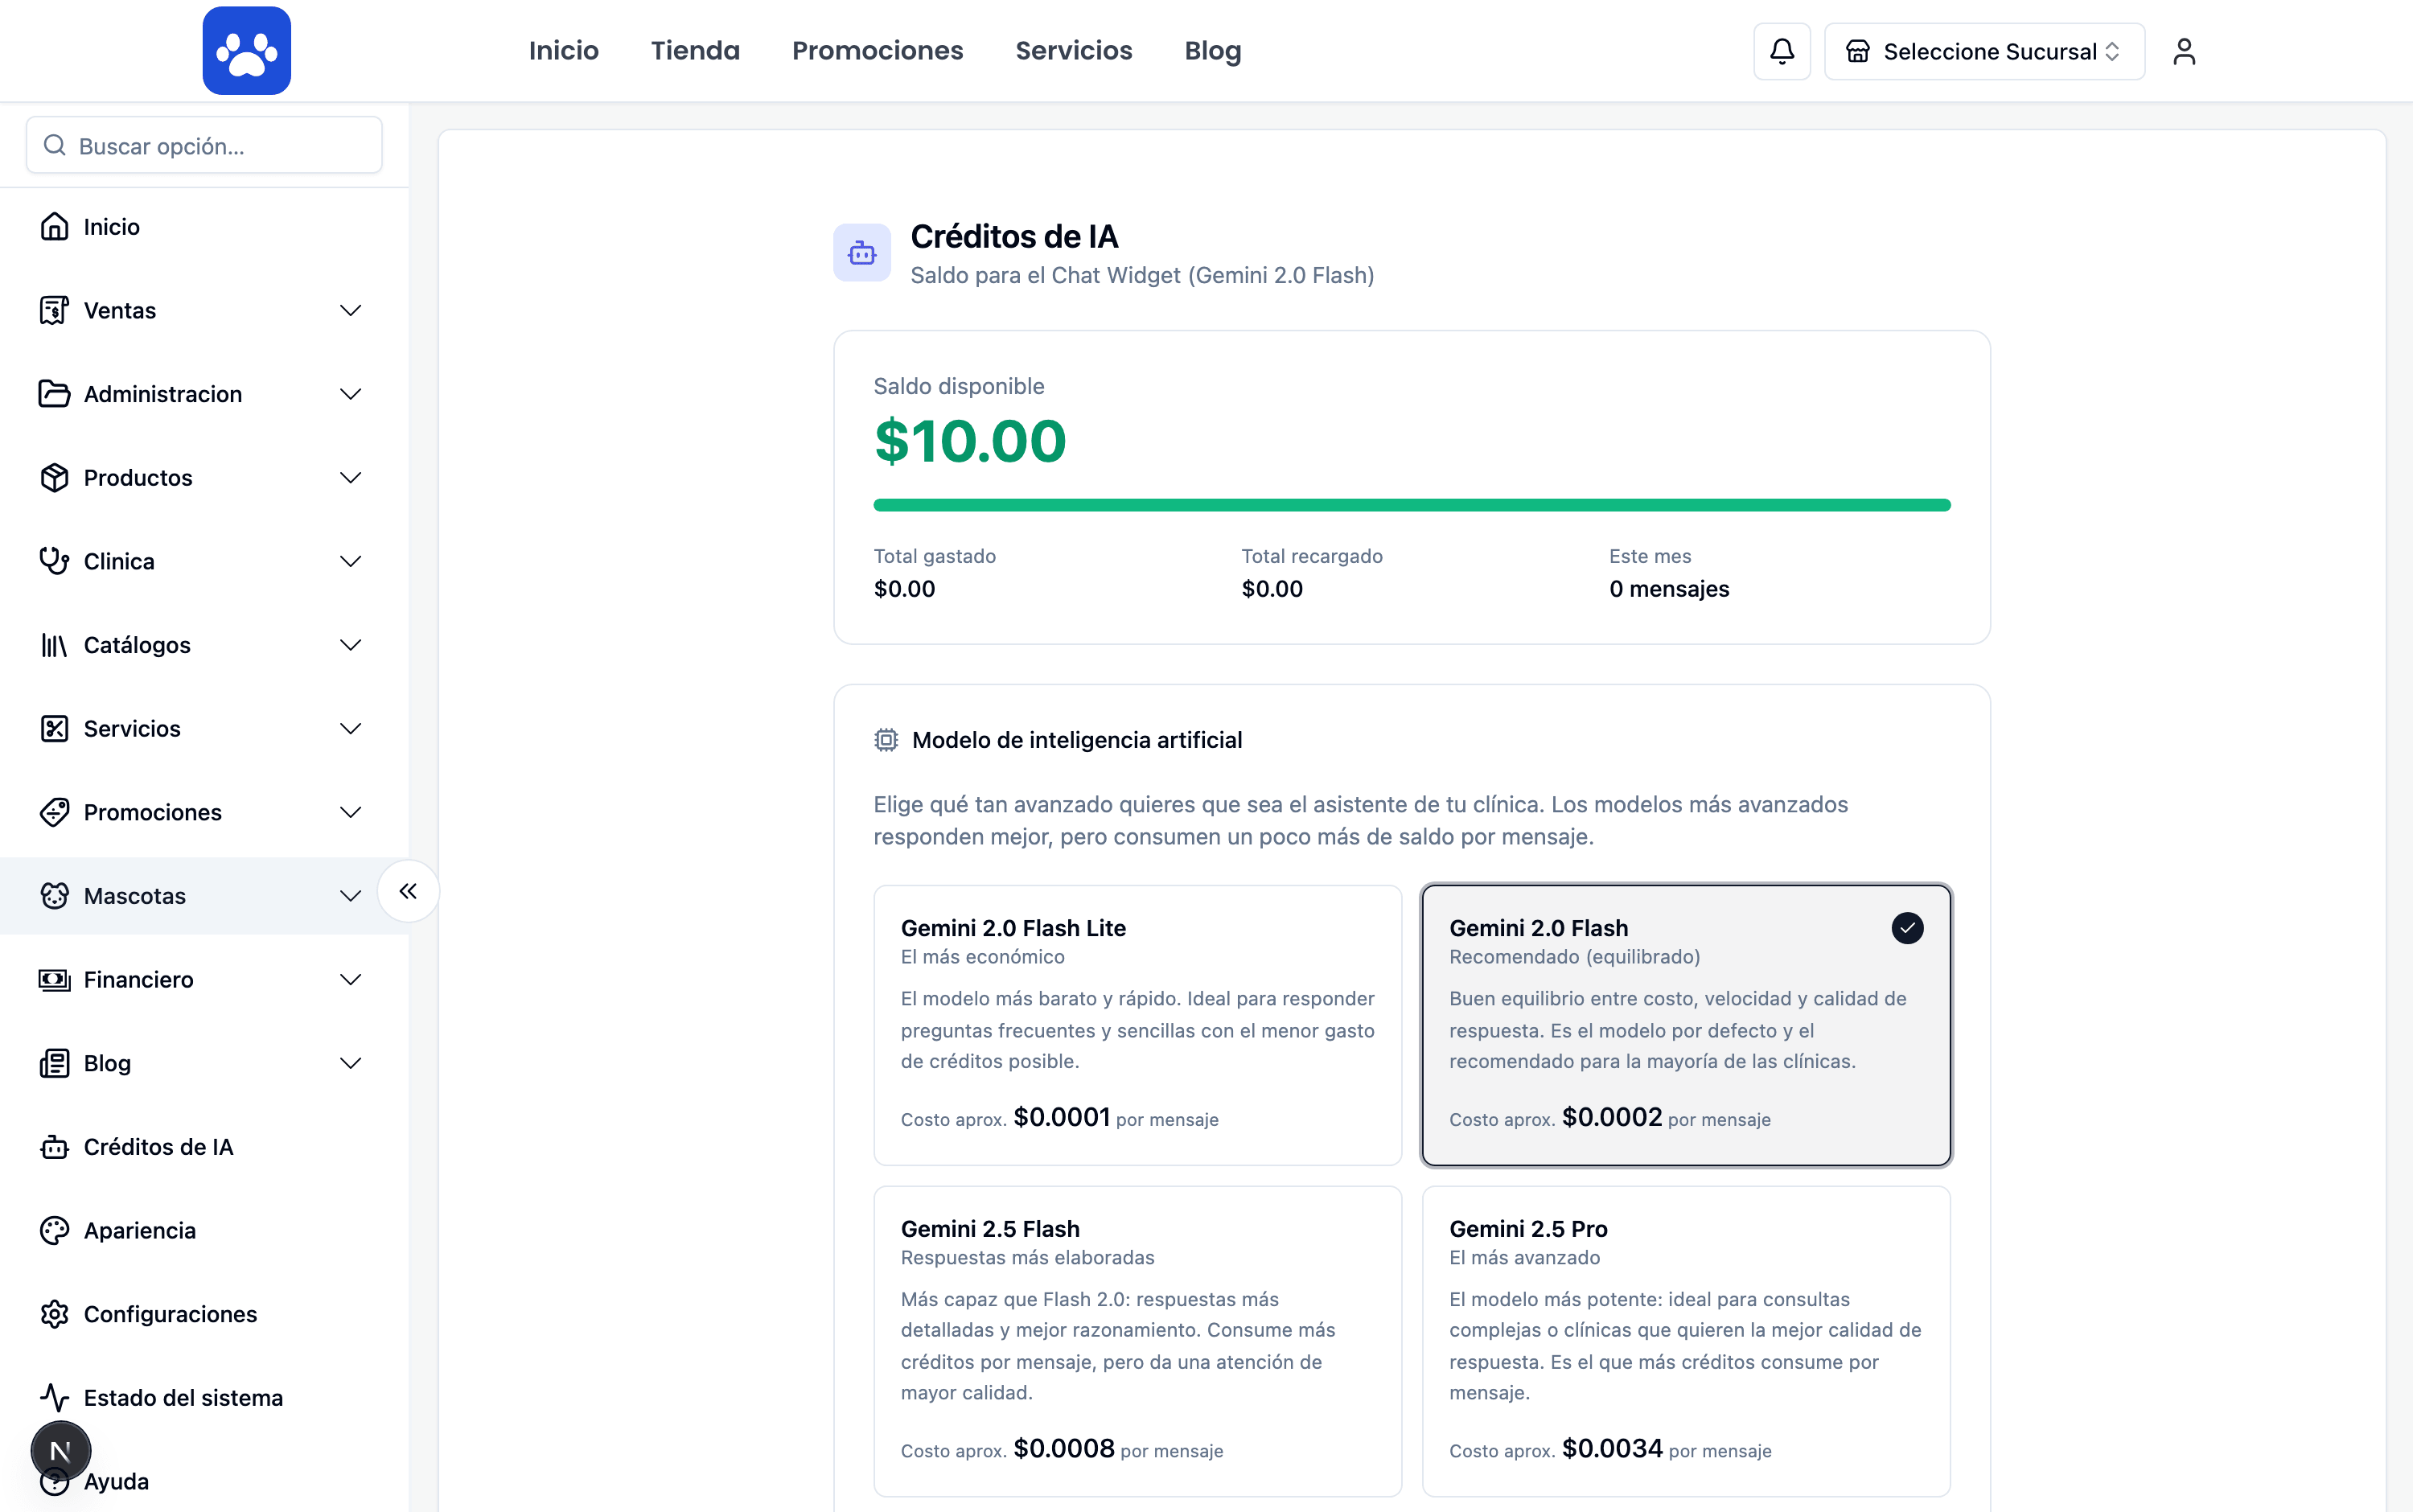Expand the sidebar Blog chevron
The image size is (2413, 1512).
point(350,1063)
